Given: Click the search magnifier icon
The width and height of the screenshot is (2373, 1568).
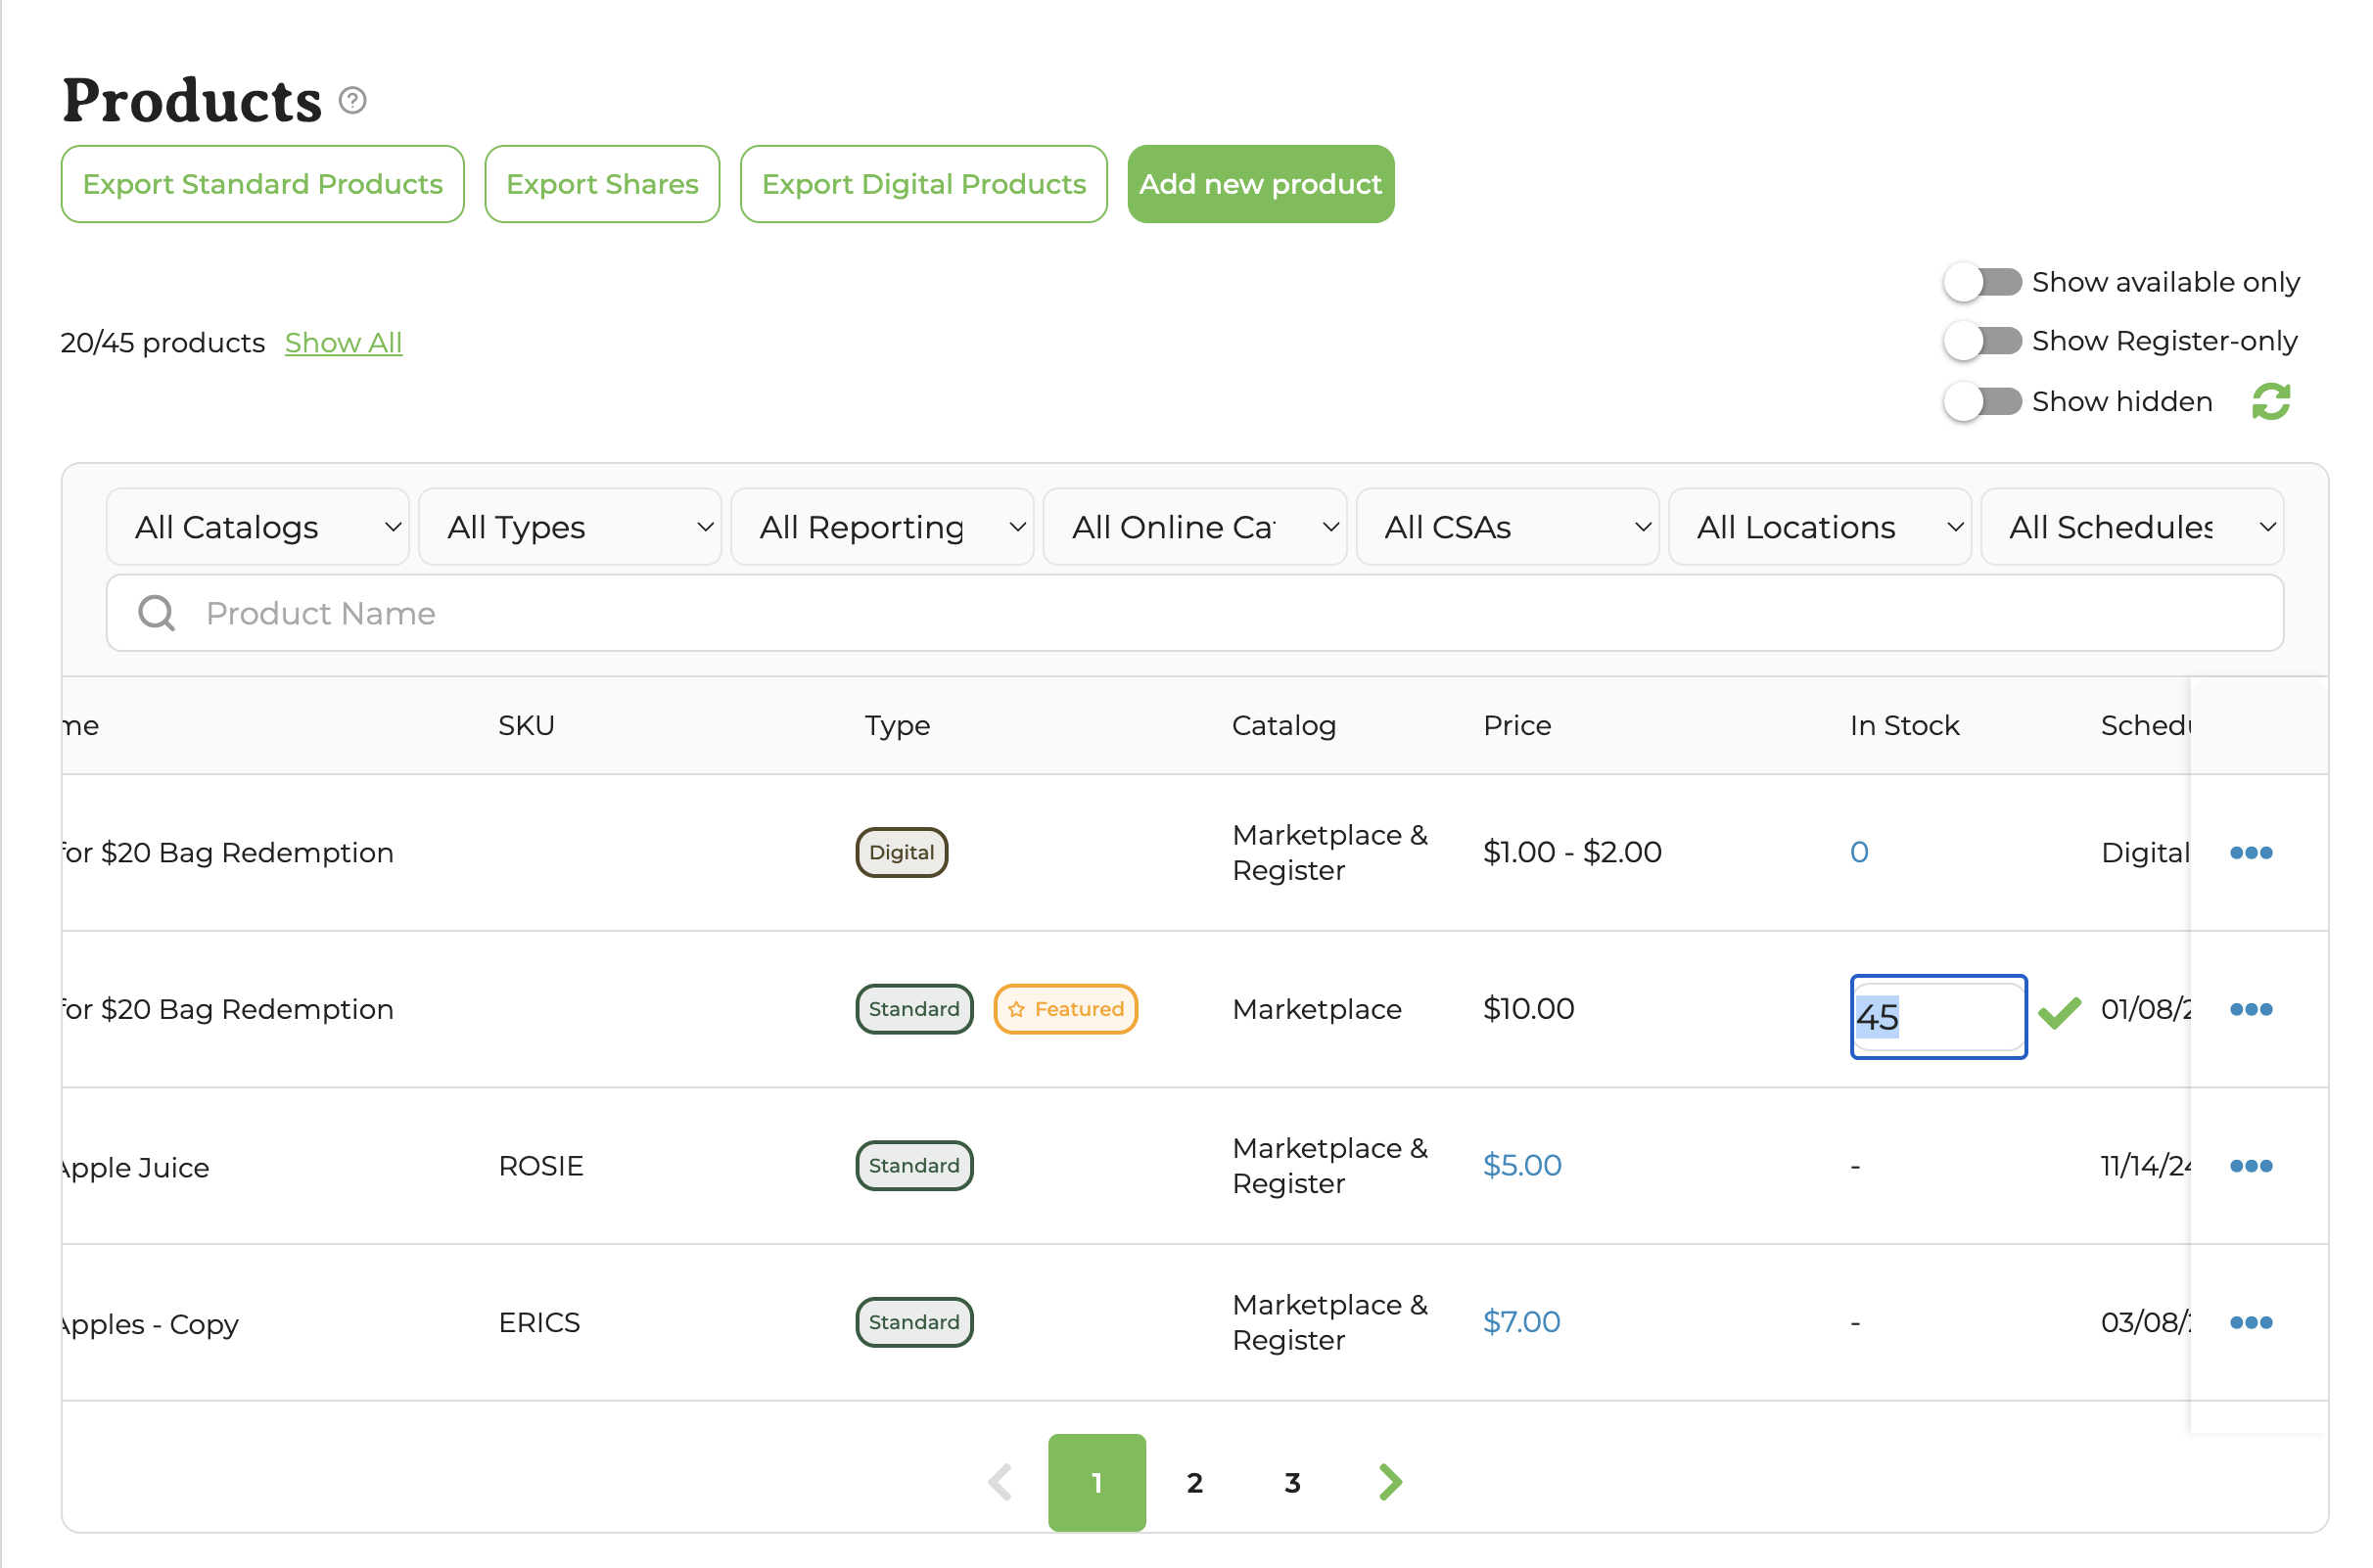Looking at the screenshot, I should tap(156, 613).
